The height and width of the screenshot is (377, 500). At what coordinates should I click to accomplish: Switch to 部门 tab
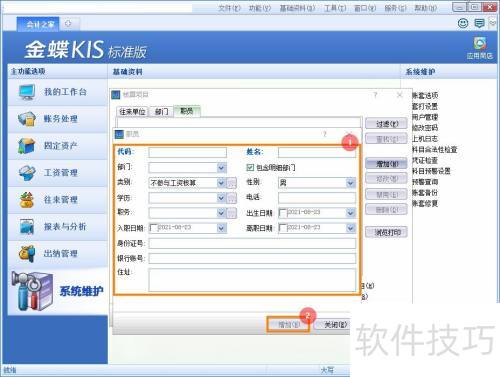pyautogui.click(x=161, y=112)
